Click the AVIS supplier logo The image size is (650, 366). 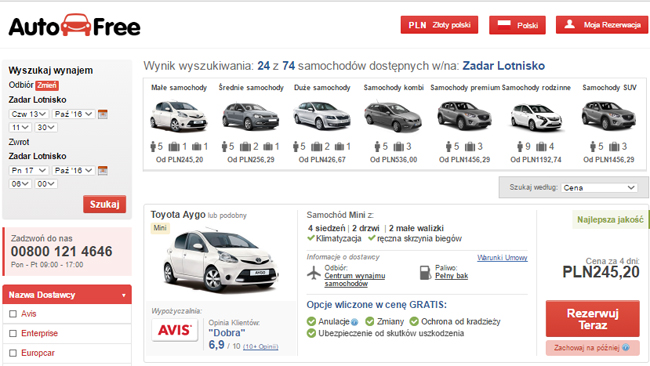[x=175, y=330]
